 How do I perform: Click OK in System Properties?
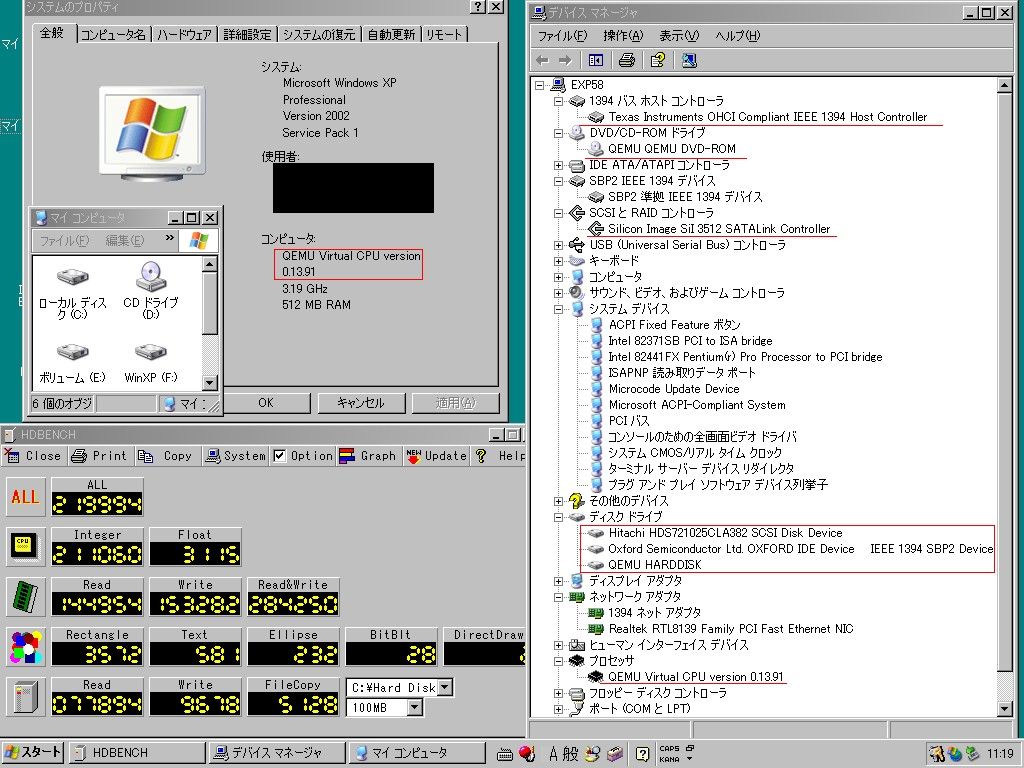[x=266, y=403]
